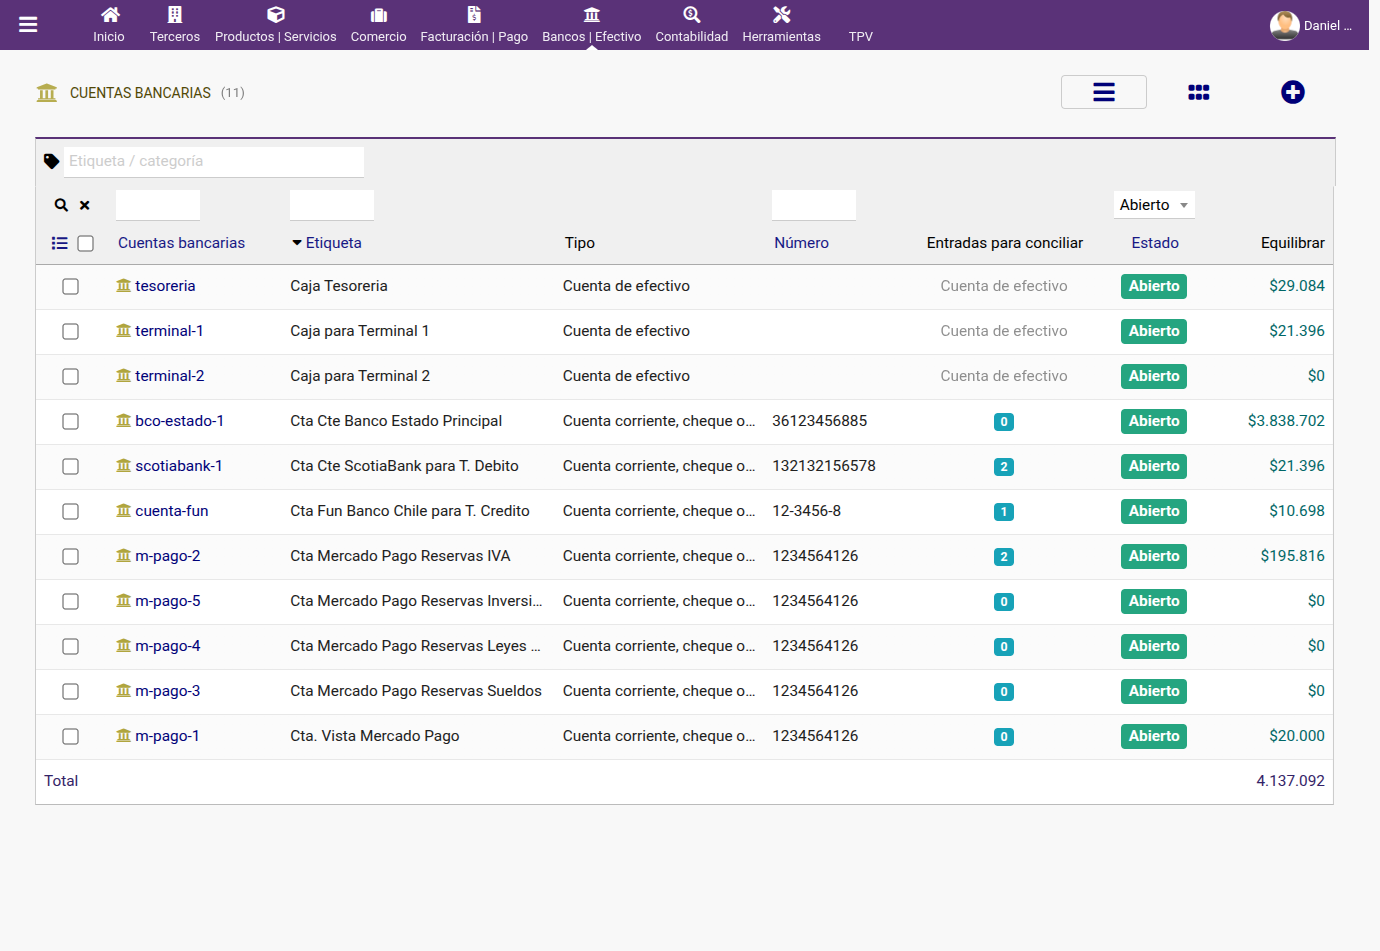Focus the Cuentas bancarias filter field
This screenshot has width=1380, height=951.
pyautogui.click(x=158, y=205)
